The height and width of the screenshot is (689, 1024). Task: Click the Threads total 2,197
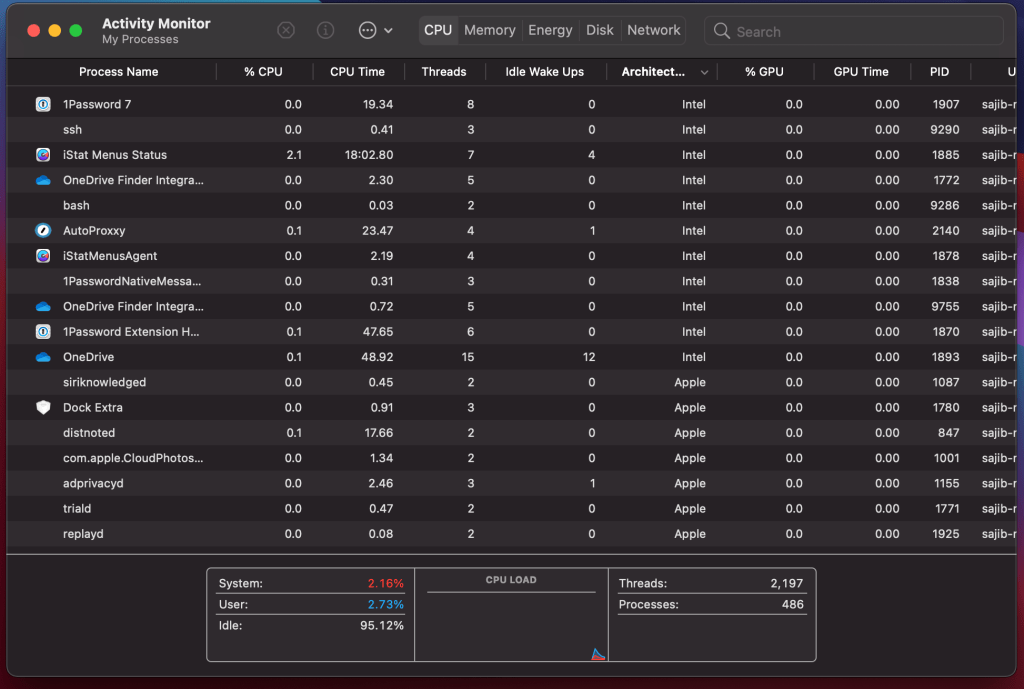[x=787, y=583]
